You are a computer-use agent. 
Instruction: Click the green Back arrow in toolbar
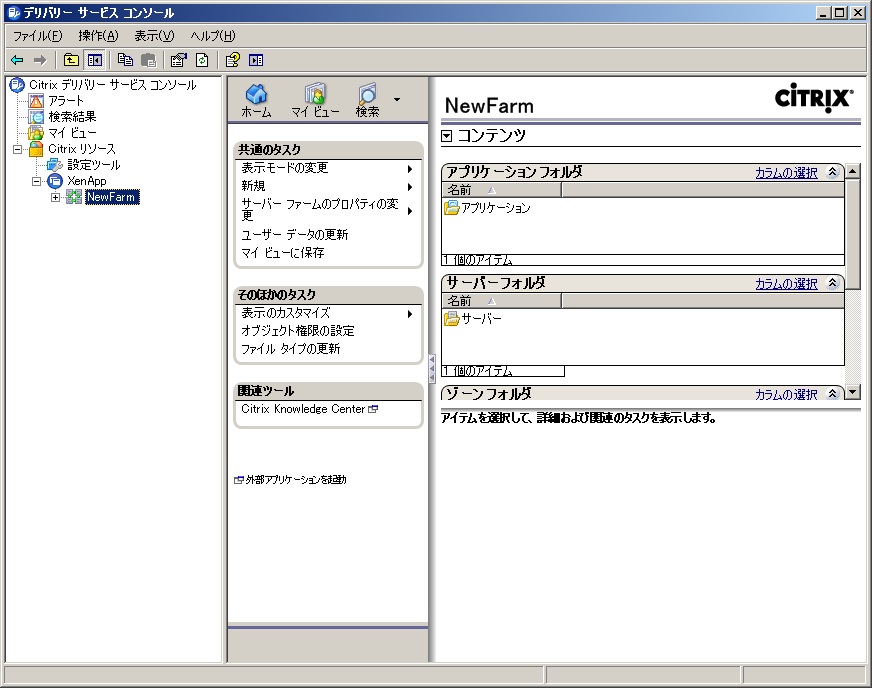pos(17,60)
